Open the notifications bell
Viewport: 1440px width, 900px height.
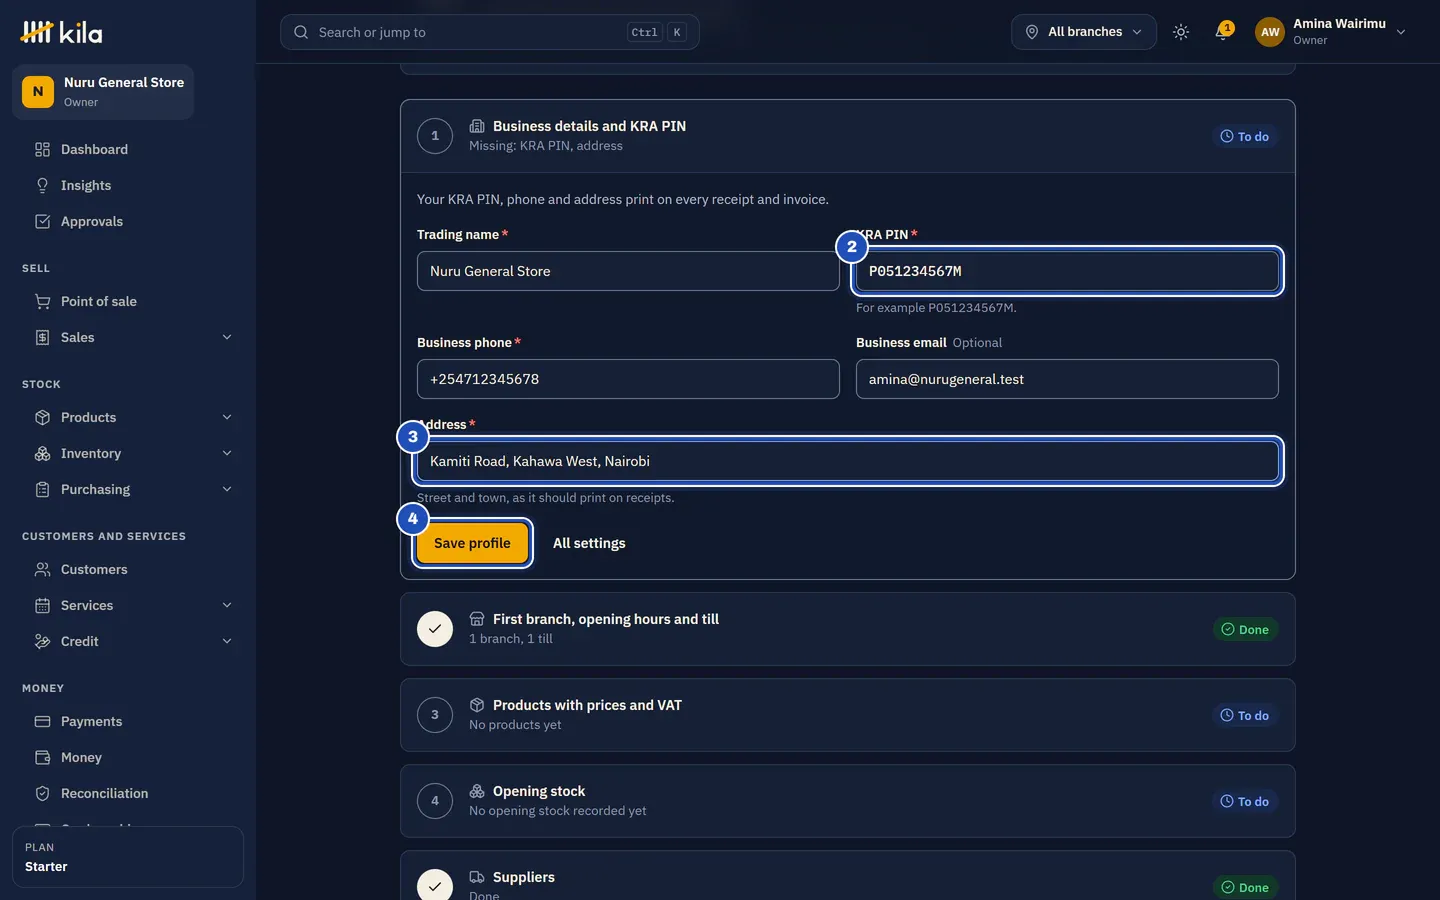1222,32
